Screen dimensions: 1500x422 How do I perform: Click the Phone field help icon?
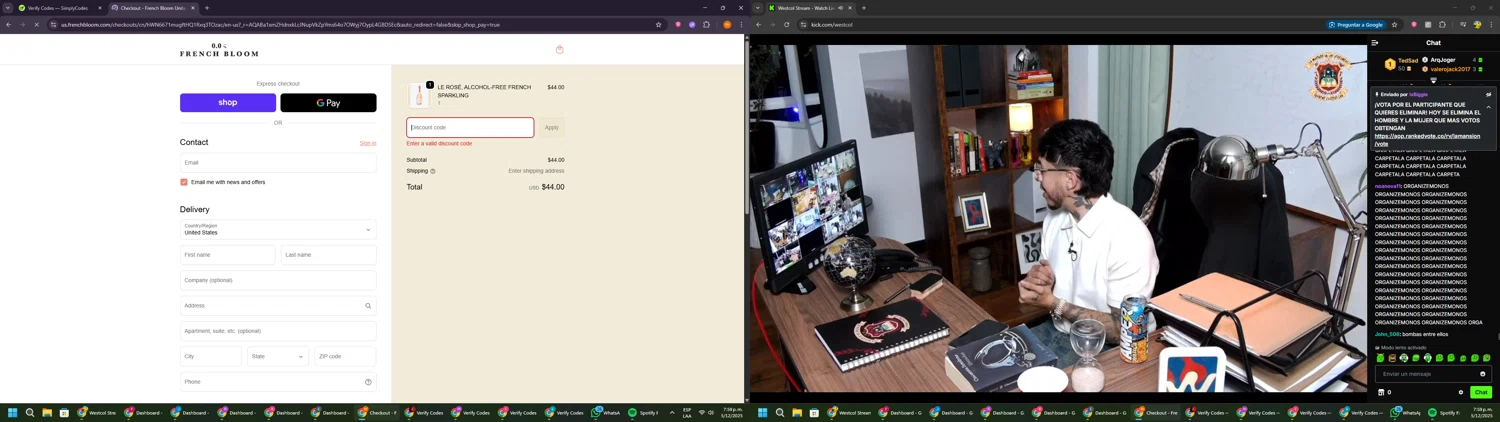point(368,382)
